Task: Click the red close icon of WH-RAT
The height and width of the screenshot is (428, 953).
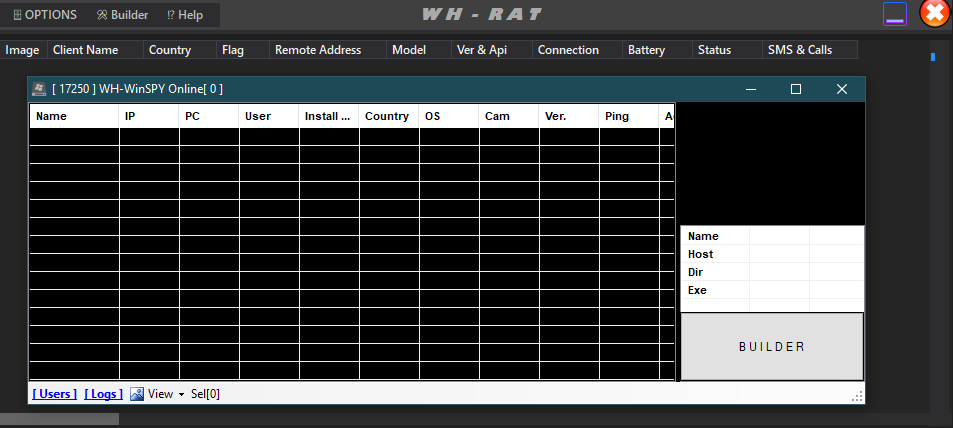Action: coord(934,14)
